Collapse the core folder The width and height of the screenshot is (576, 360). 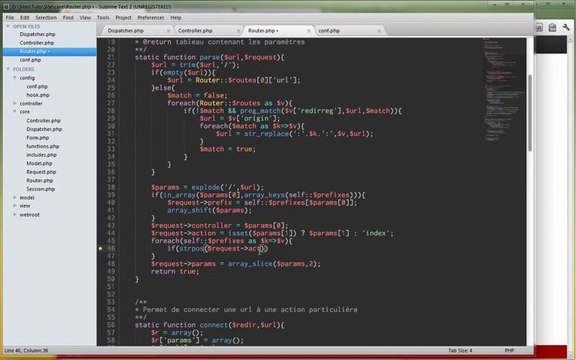pyautogui.click(x=15, y=112)
